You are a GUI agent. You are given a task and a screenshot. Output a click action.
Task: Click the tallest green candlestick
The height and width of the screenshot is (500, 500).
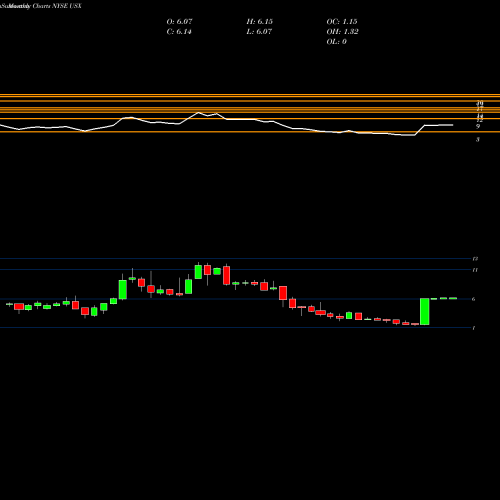425,311
